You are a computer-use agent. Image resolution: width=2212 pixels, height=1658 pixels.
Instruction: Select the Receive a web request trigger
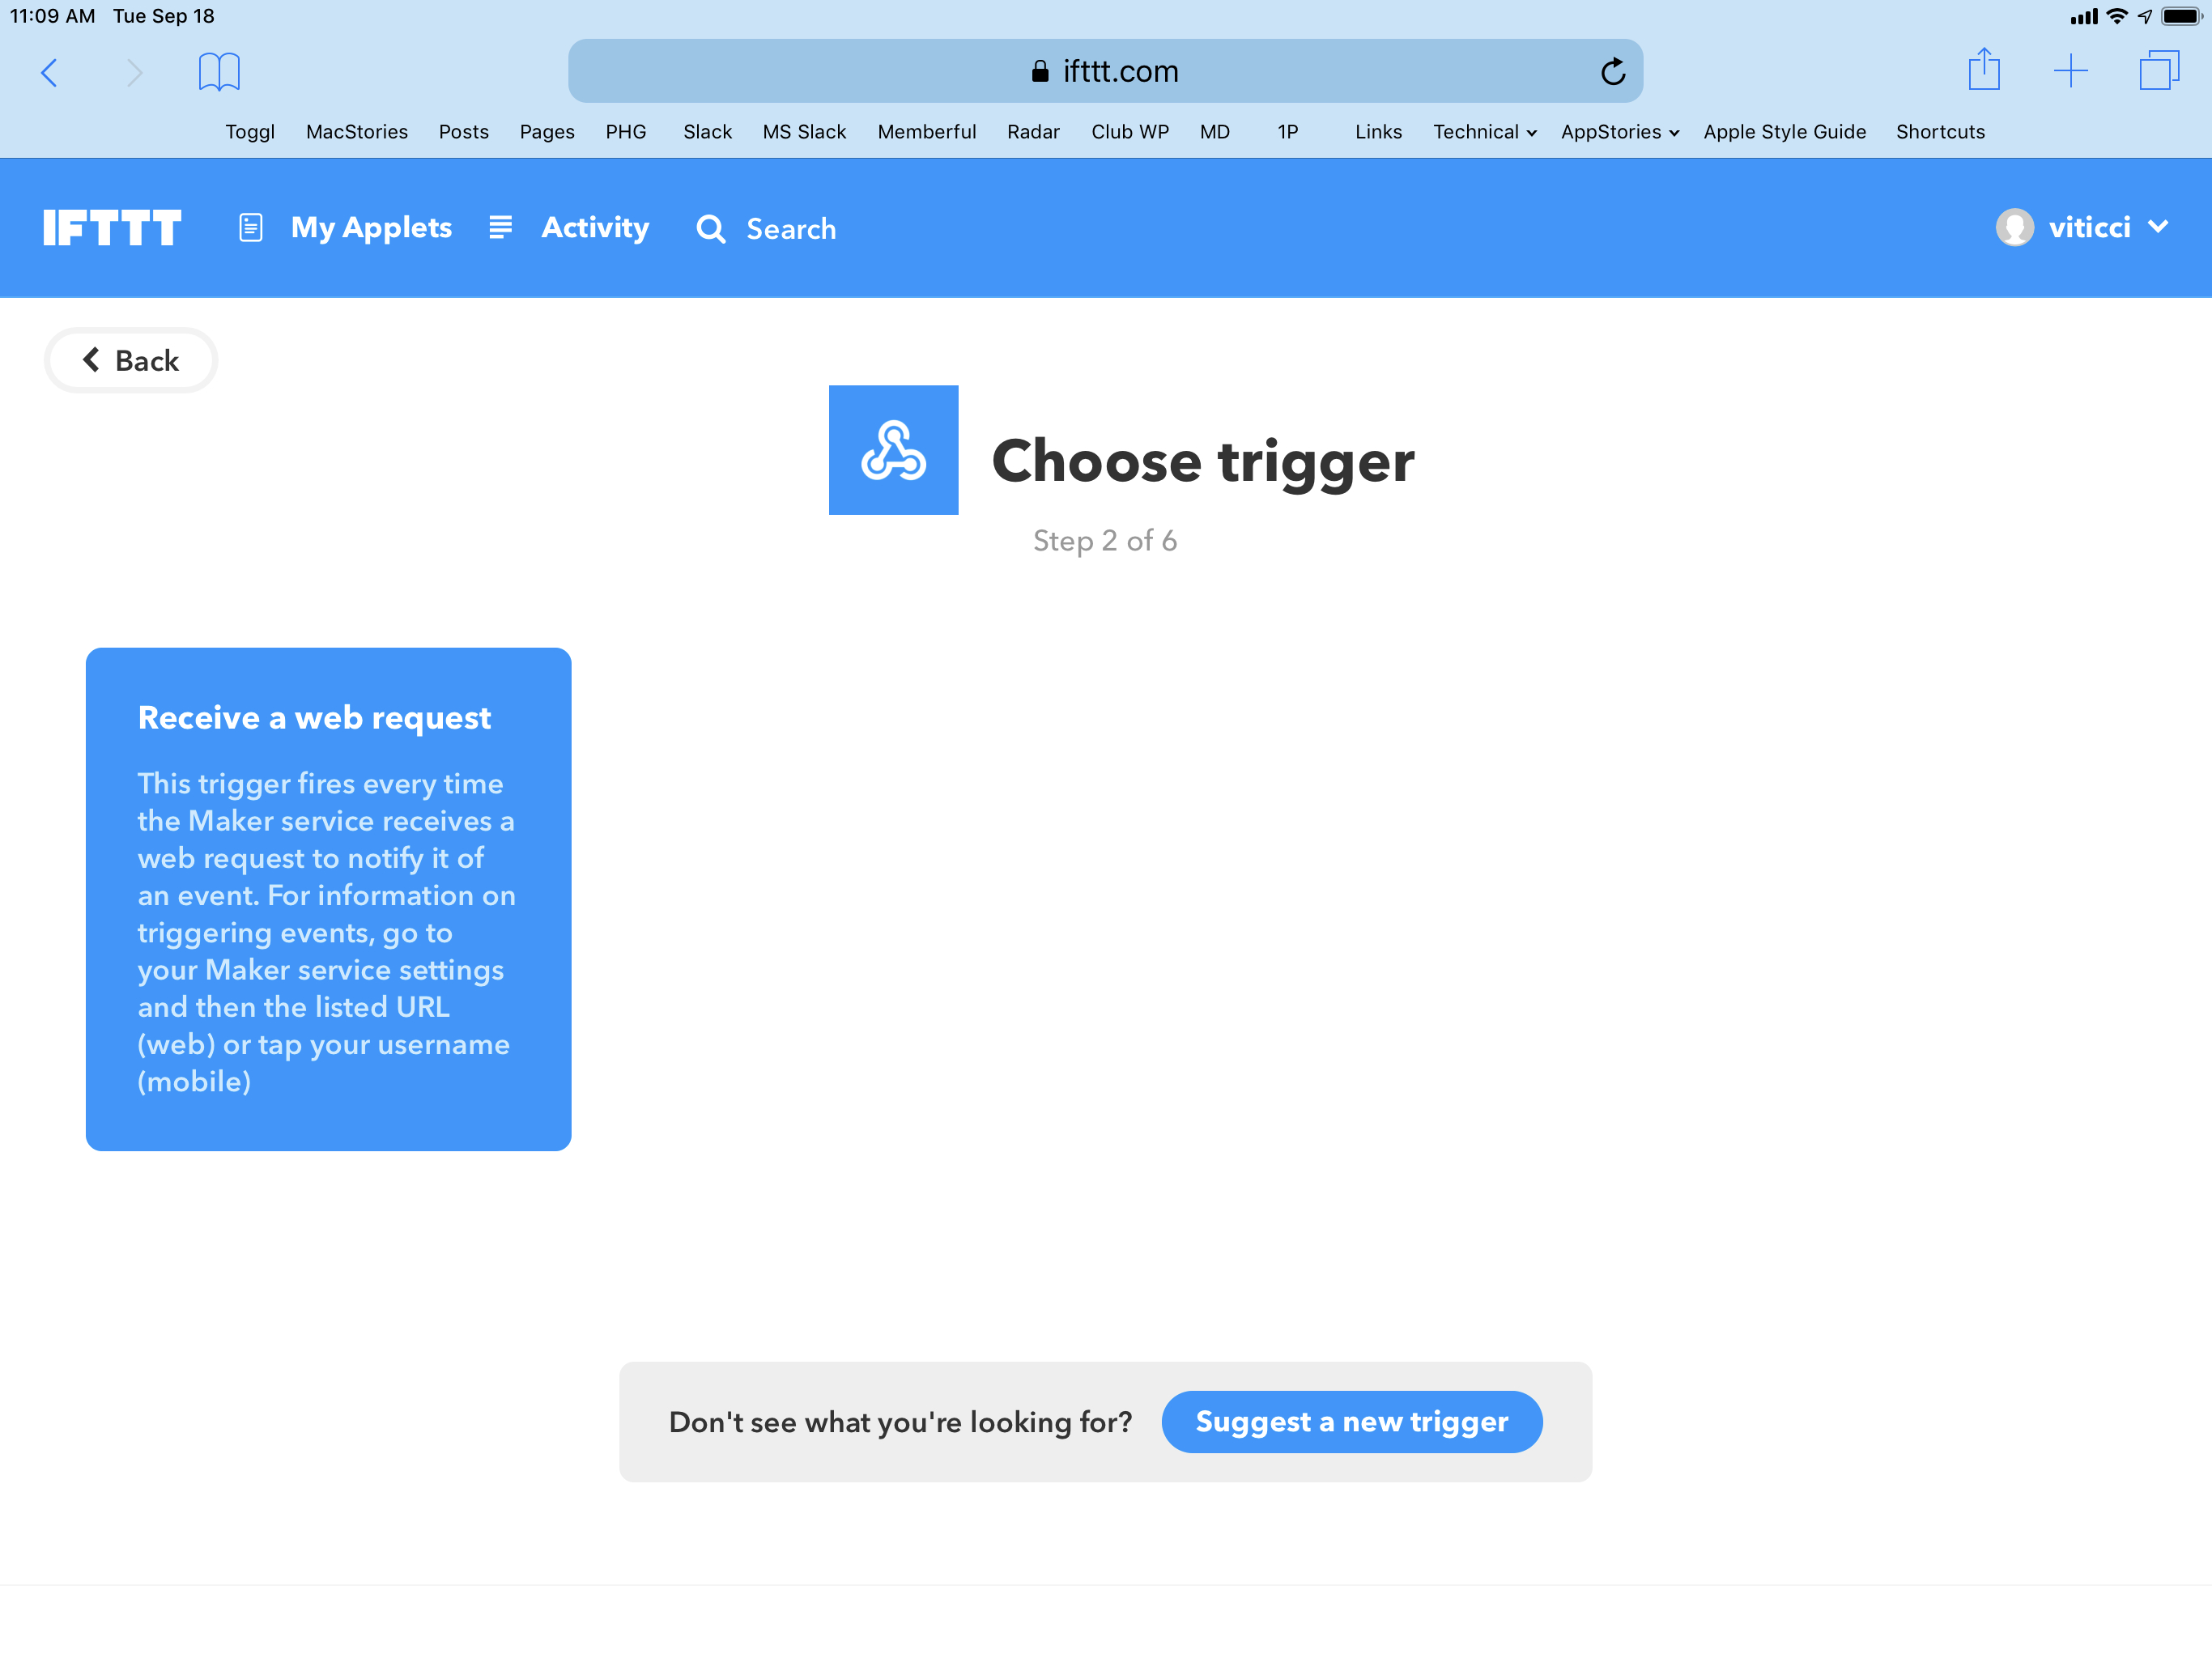coord(328,899)
